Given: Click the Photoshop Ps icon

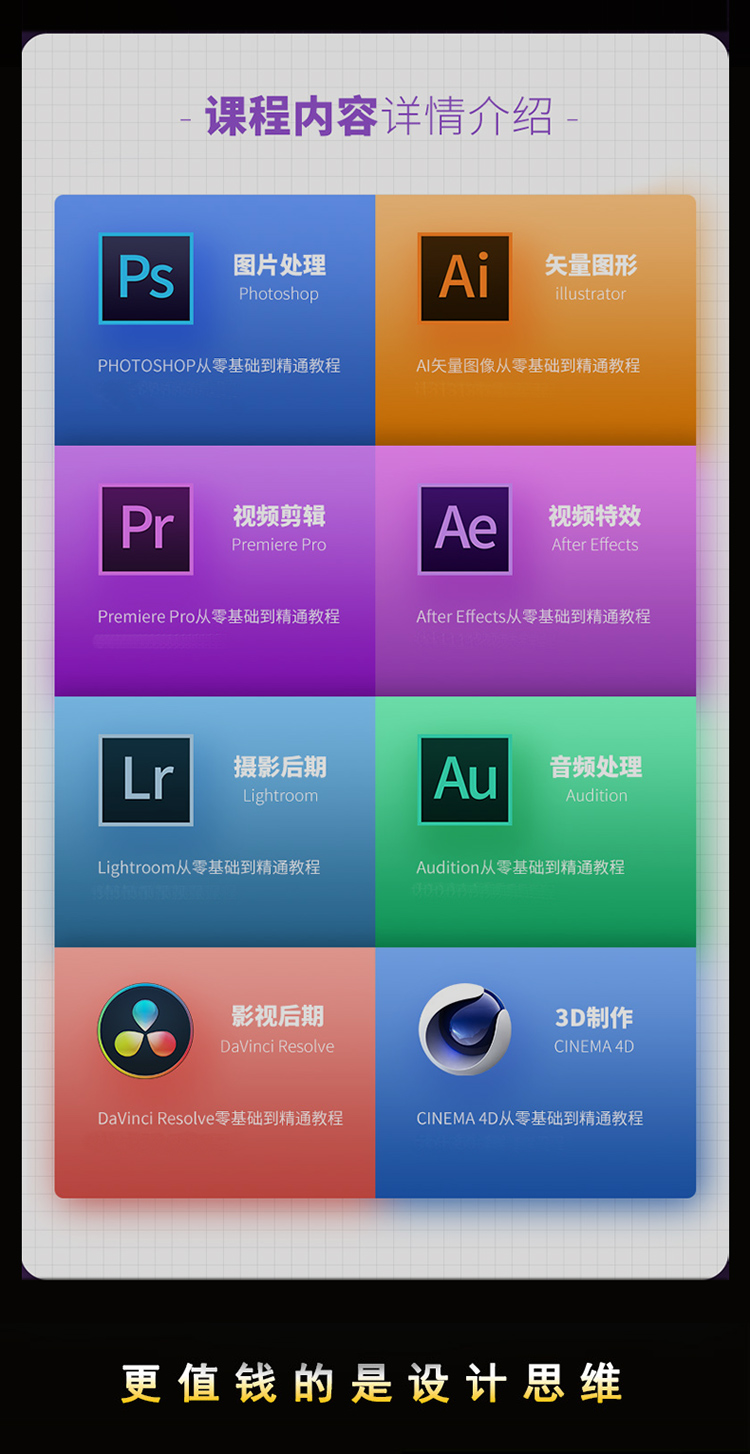Looking at the screenshot, I should pos(146,278).
